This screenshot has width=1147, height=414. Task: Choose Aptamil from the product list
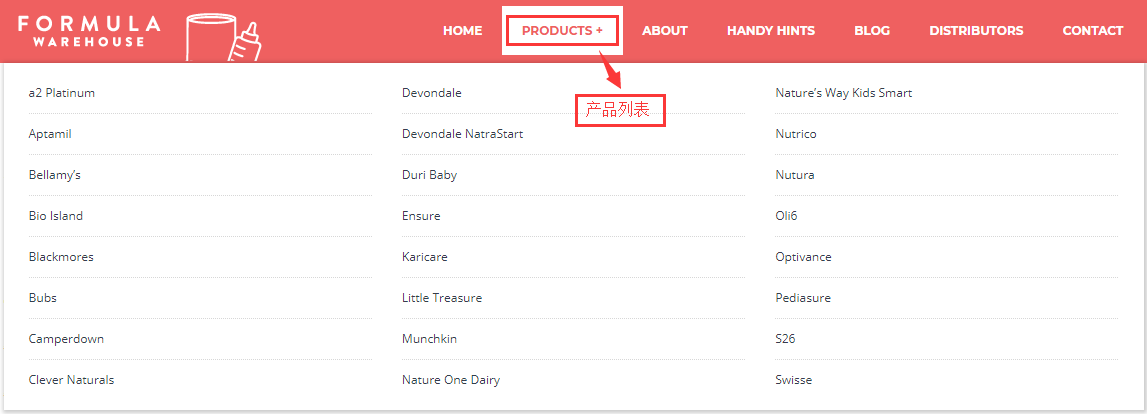50,134
